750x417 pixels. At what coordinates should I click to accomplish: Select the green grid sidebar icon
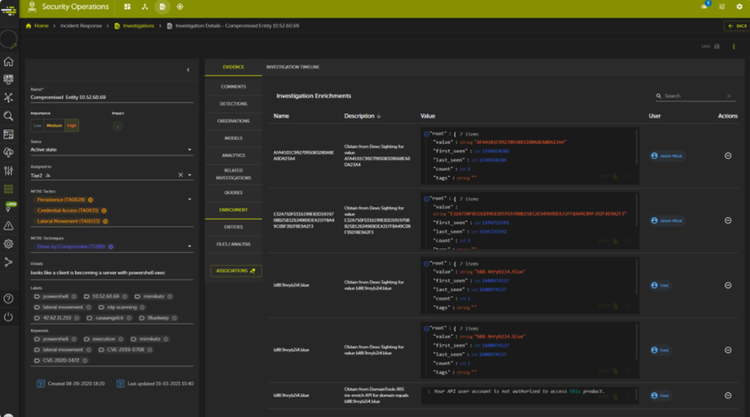(x=9, y=189)
